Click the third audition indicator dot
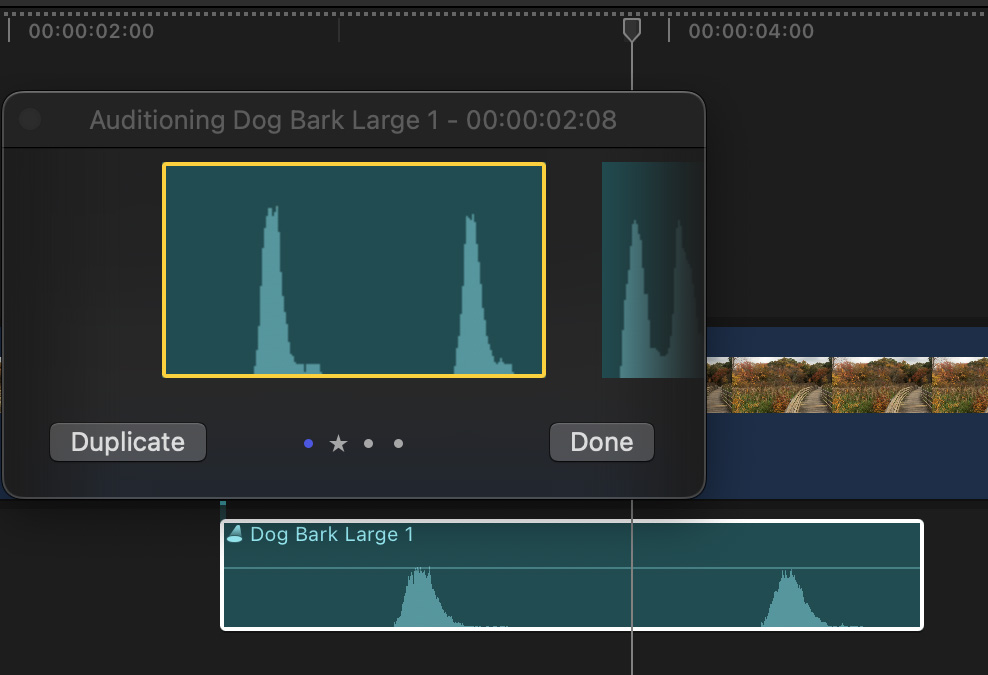This screenshot has width=988, height=675. click(x=368, y=443)
